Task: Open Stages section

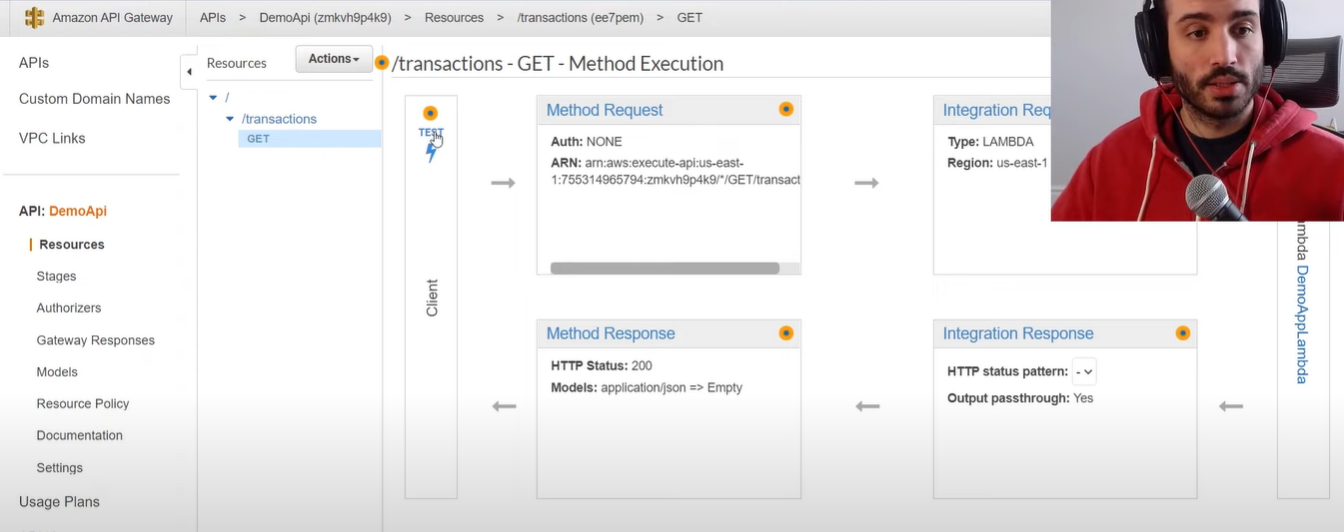Action: tap(56, 276)
